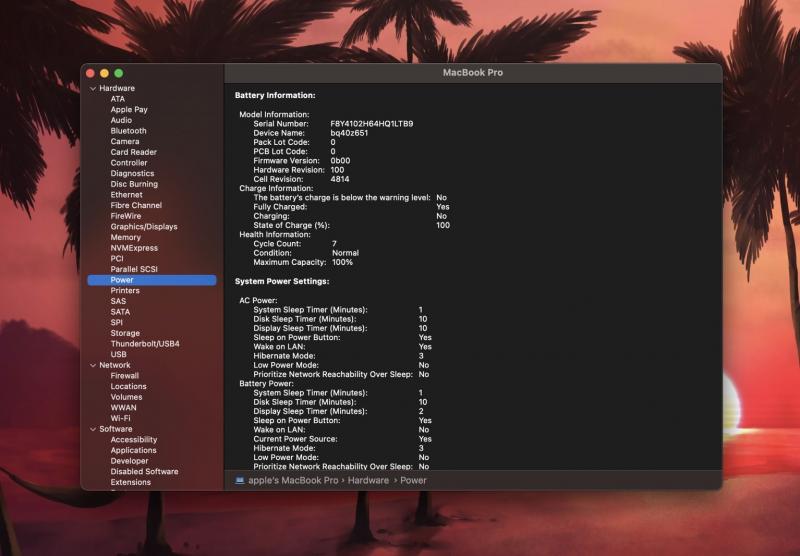Open Printers in the sidebar
Screen dimensions: 800x556
click(125, 291)
